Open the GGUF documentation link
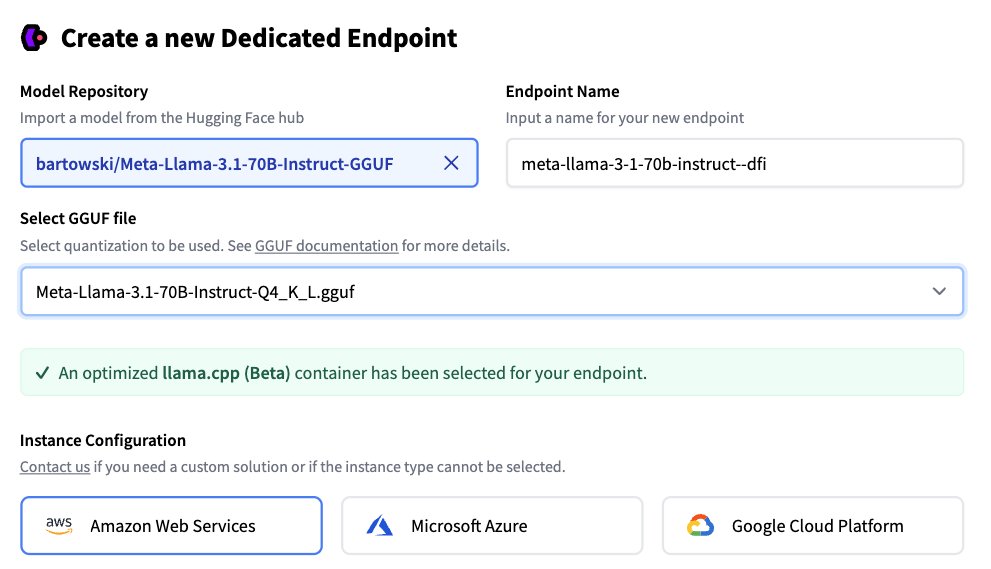 point(327,246)
